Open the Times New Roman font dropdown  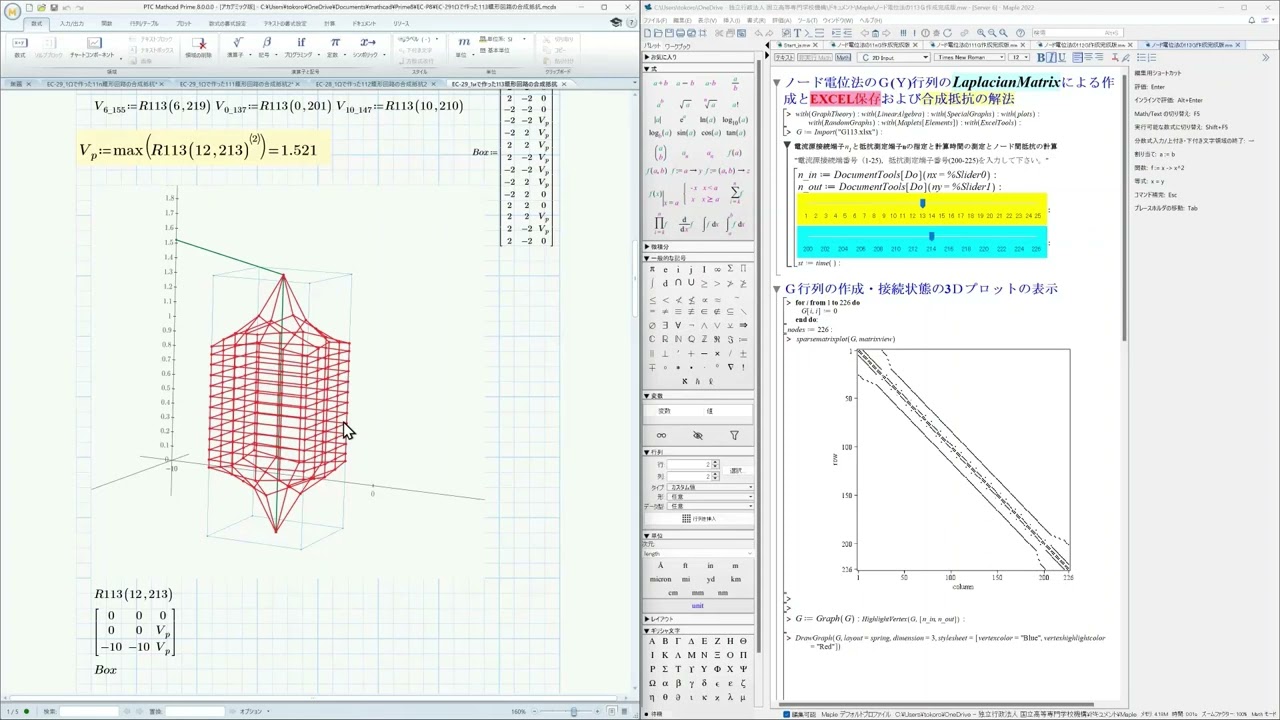coord(969,57)
